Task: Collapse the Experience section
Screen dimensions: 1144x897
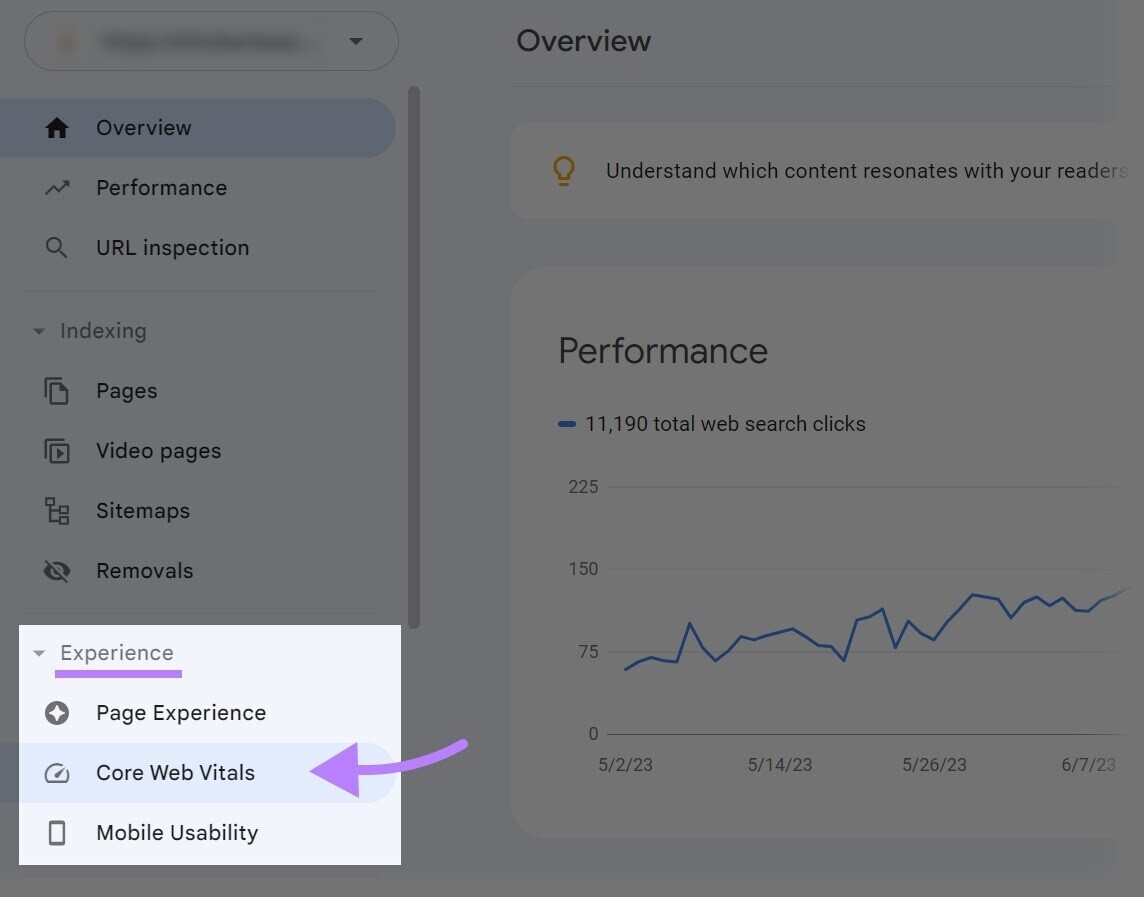Action: click(39, 652)
